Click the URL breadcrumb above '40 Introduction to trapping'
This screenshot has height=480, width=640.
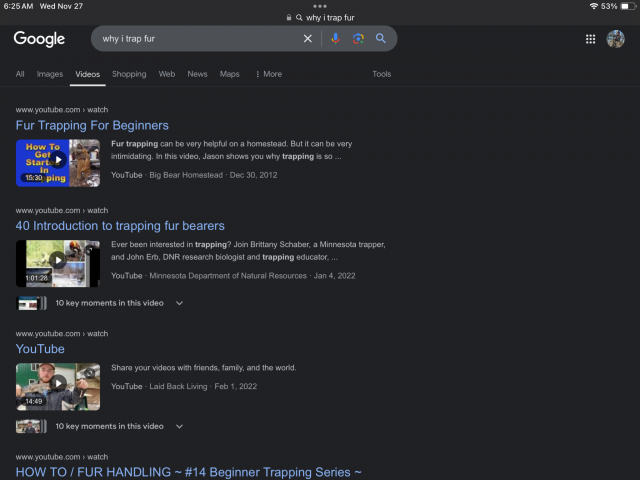62,210
